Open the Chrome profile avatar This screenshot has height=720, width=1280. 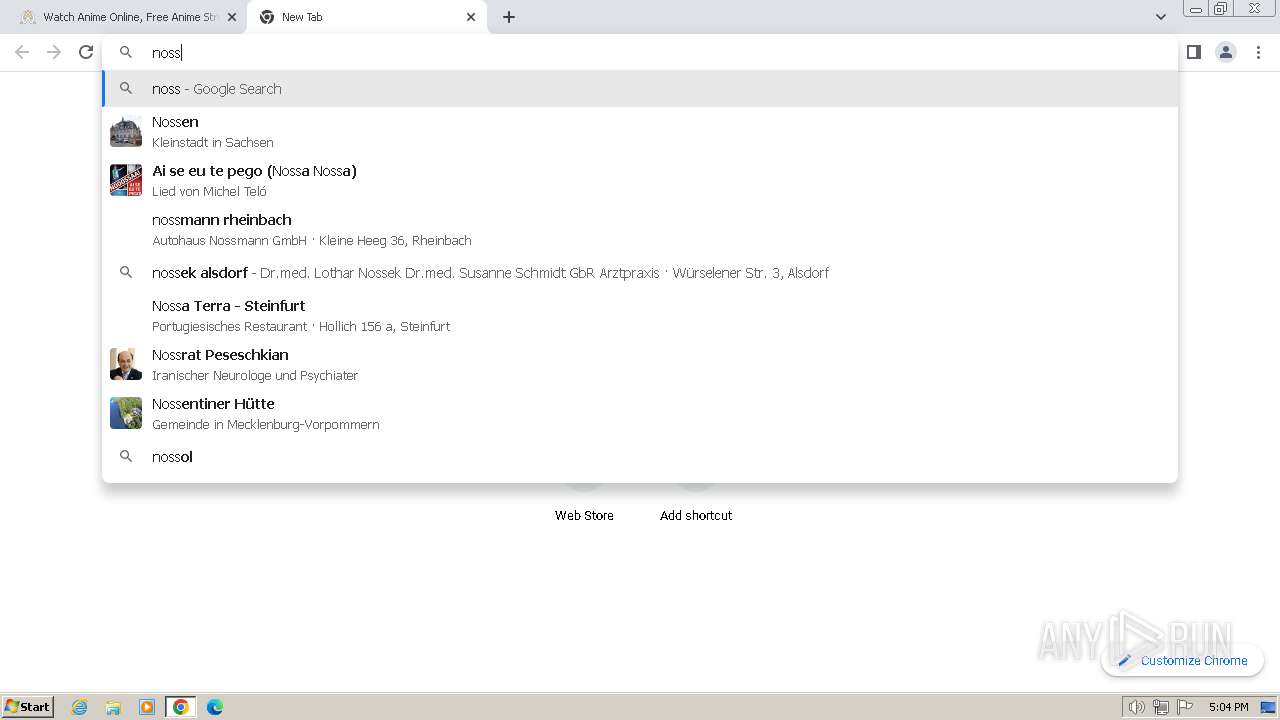[1226, 52]
